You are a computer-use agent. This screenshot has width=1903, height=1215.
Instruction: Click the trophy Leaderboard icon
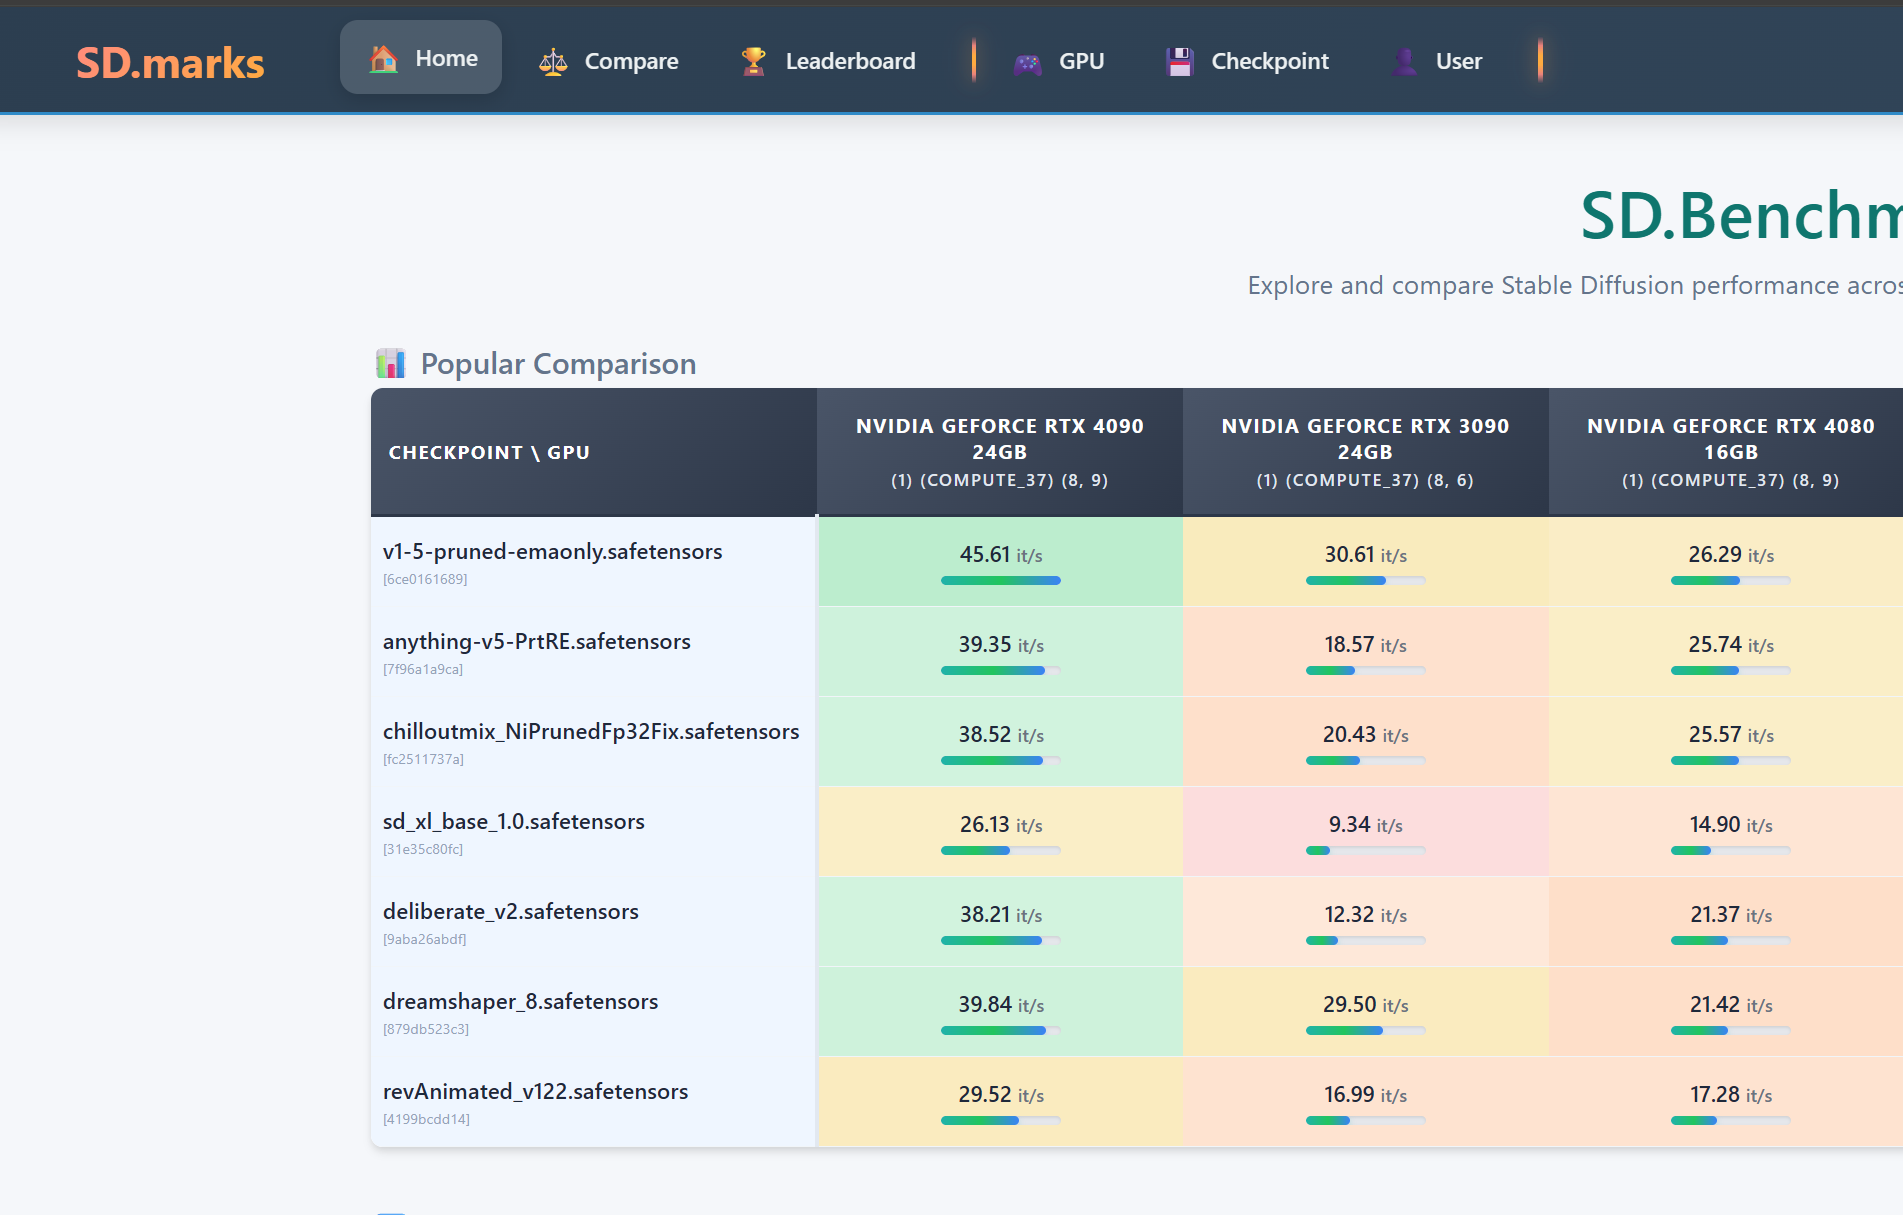click(754, 62)
